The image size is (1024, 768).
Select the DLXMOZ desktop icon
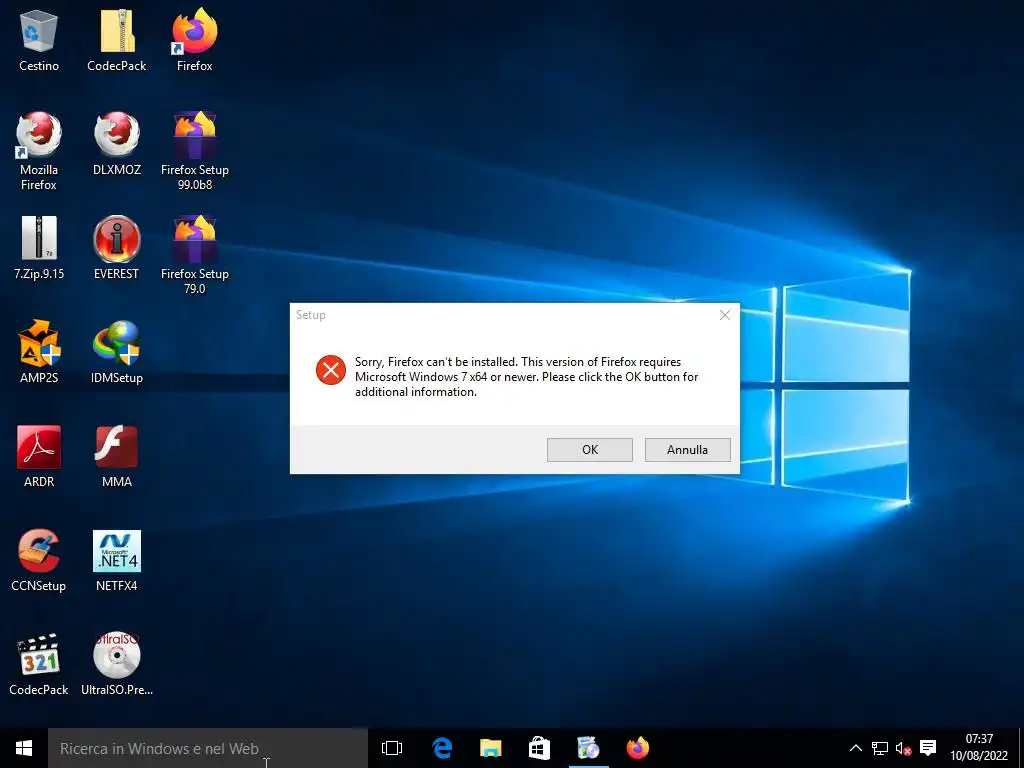click(117, 144)
